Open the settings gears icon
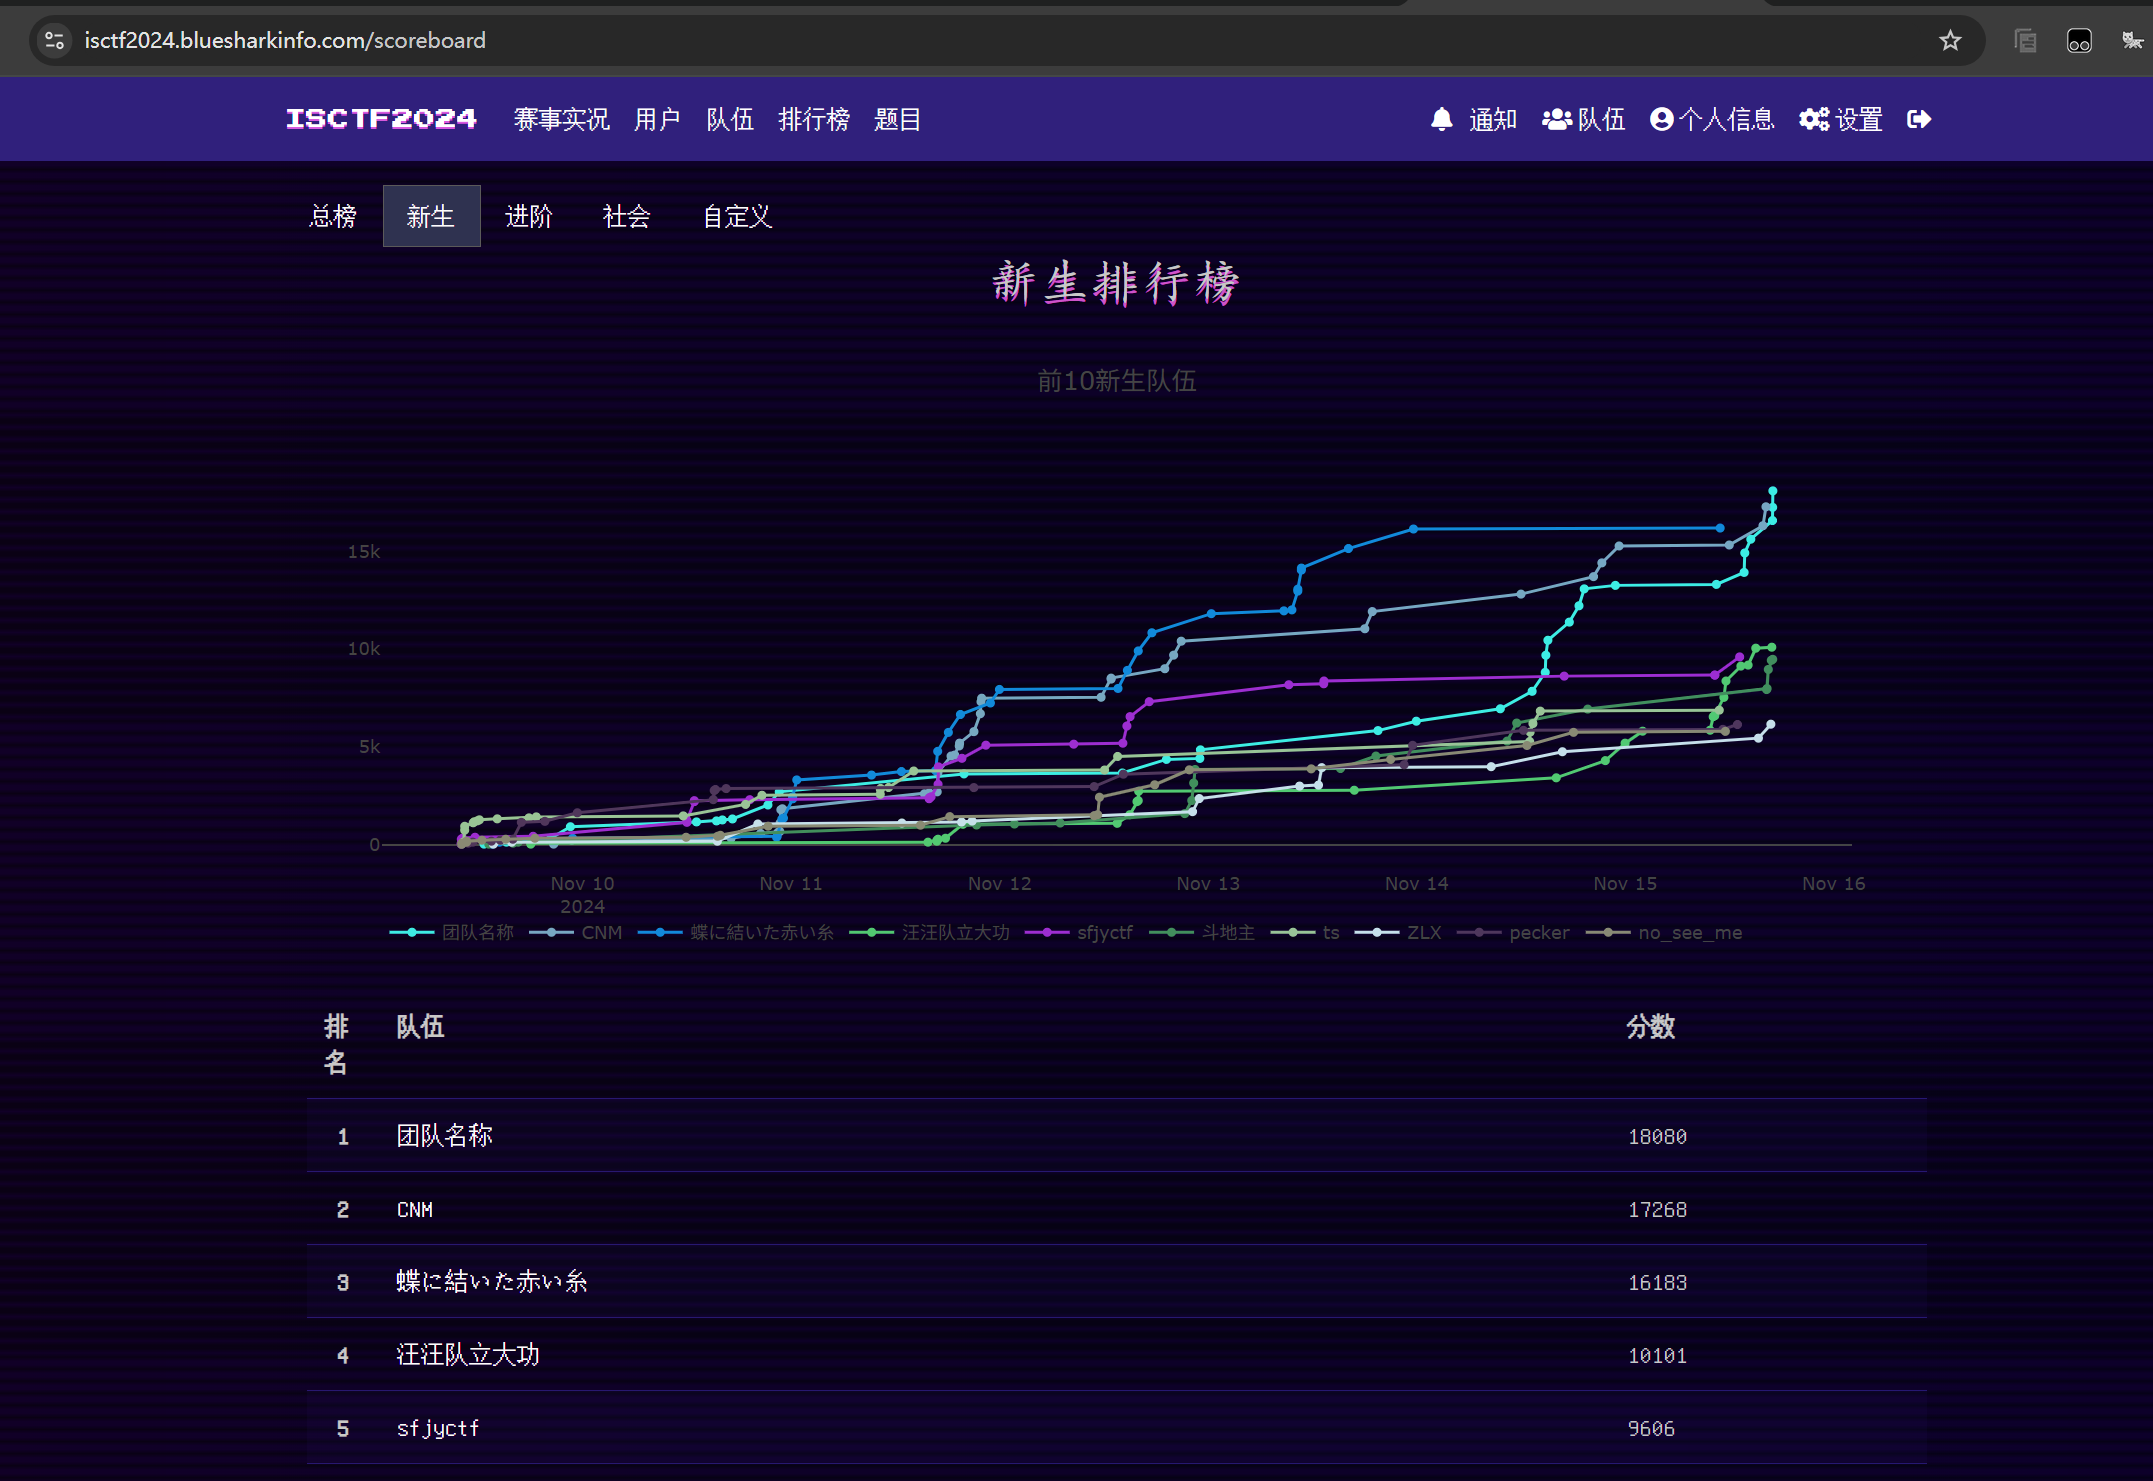Image resolution: width=2153 pixels, height=1481 pixels. (x=1813, y=120)
